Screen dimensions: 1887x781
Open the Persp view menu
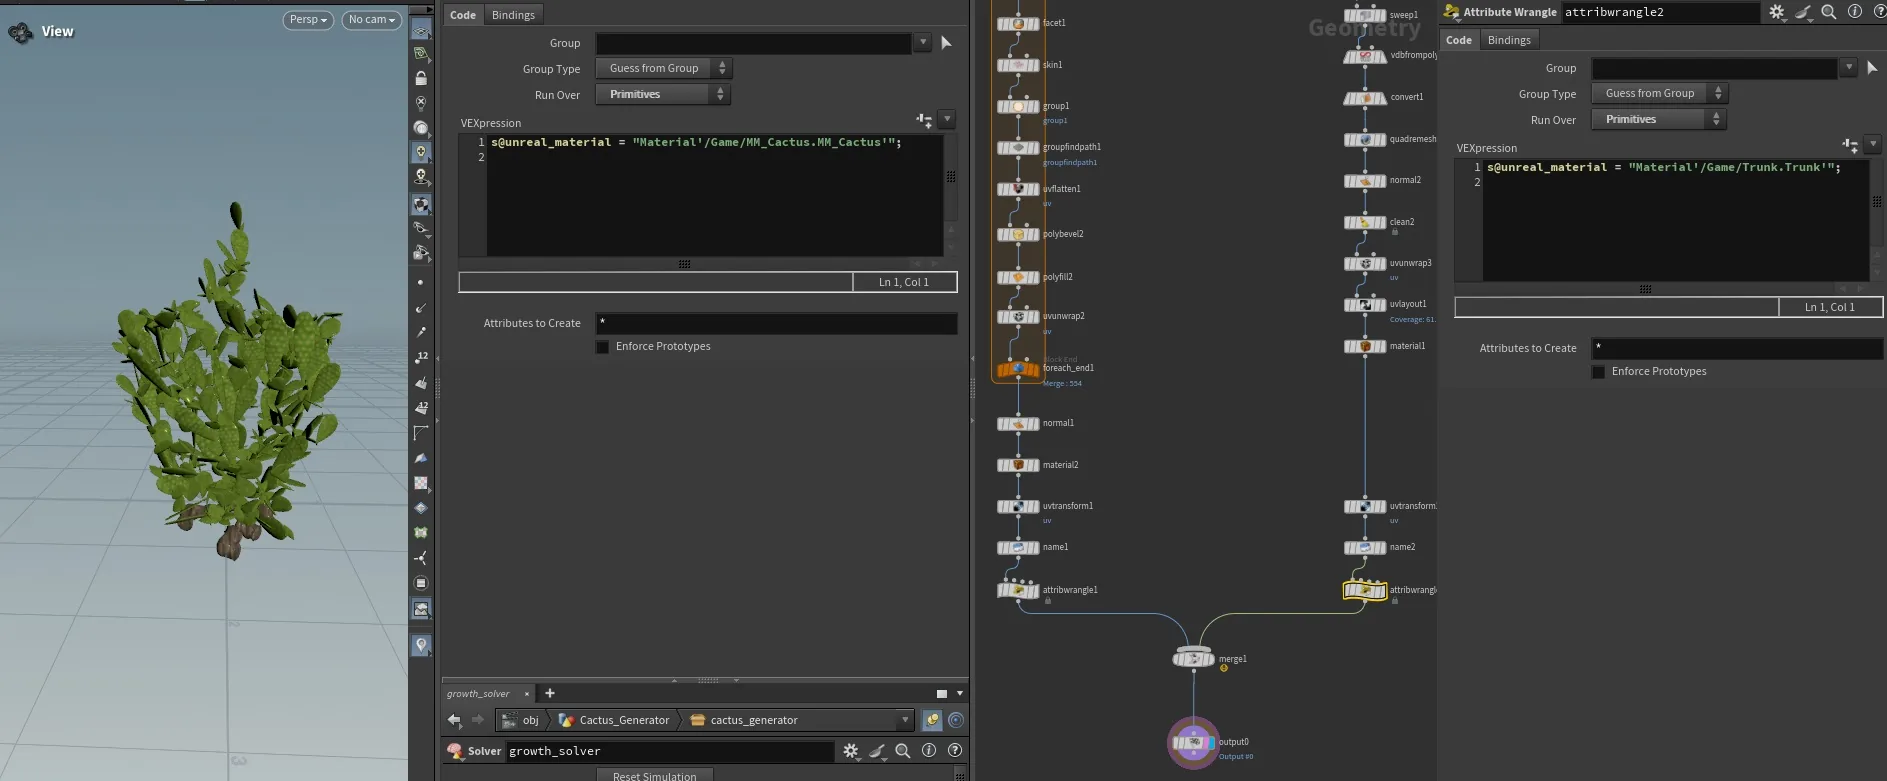pyautogui.click(x=308, y=19)
